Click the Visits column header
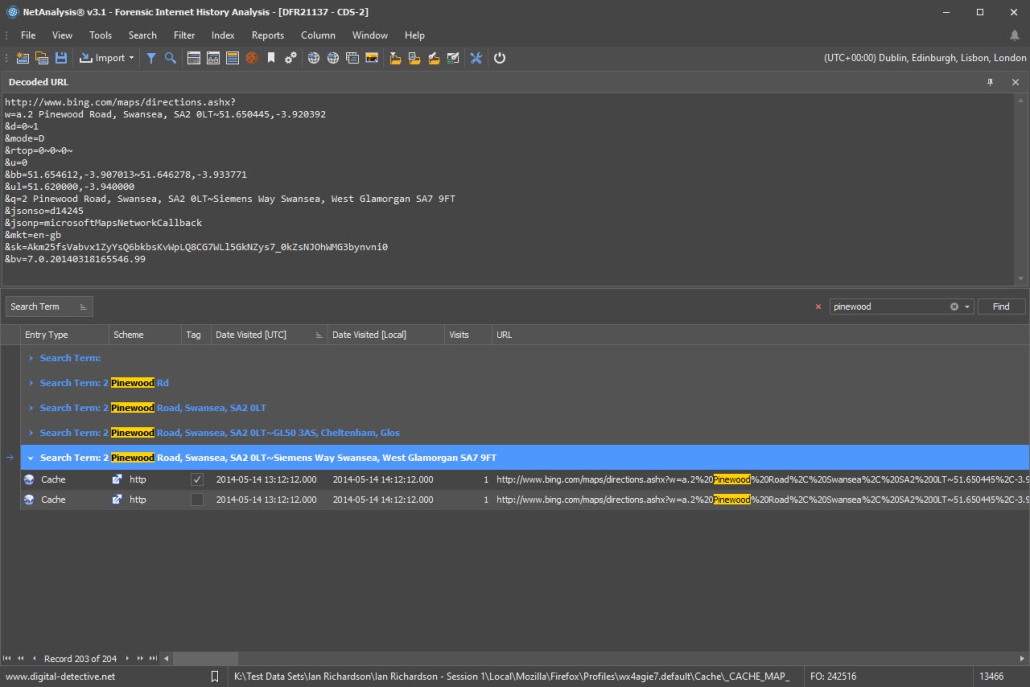Screen dimensions: 1030x687 click(468, 335)
